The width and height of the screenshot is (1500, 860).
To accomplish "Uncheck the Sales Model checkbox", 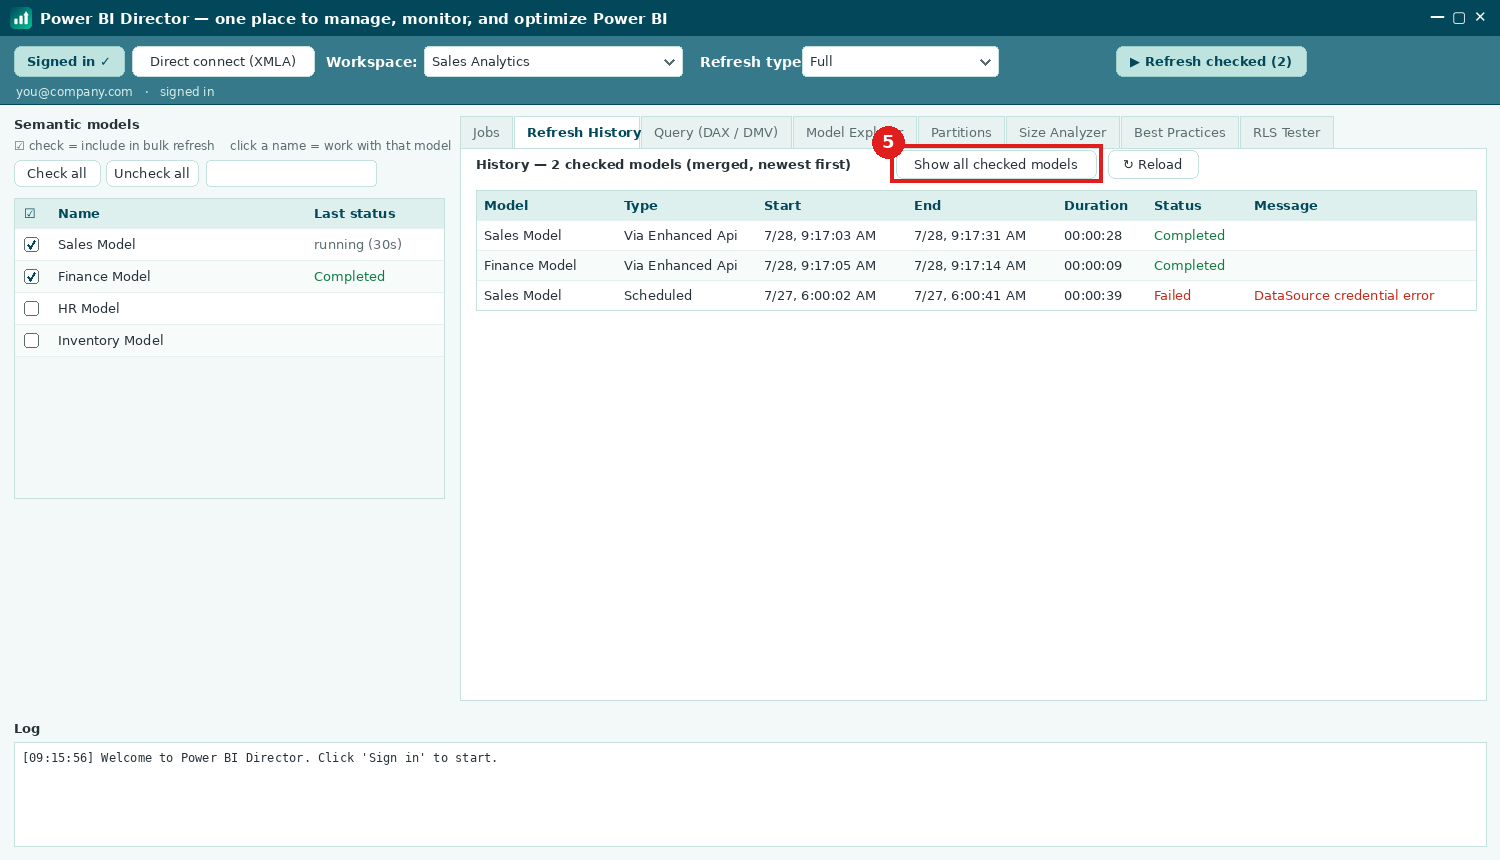I will [x=31, y=244].
